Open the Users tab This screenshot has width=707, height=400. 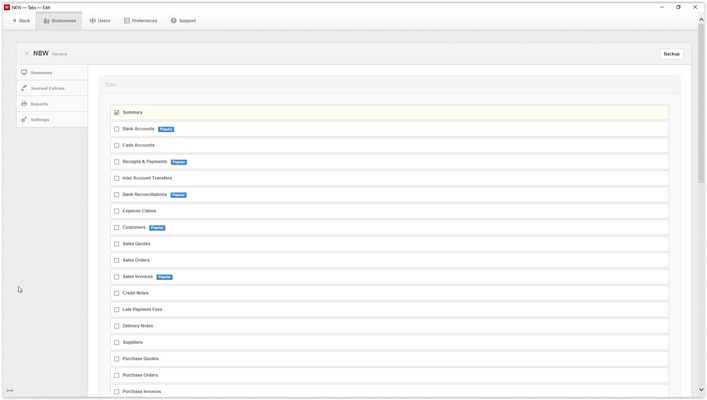click(x=100, y=21)
